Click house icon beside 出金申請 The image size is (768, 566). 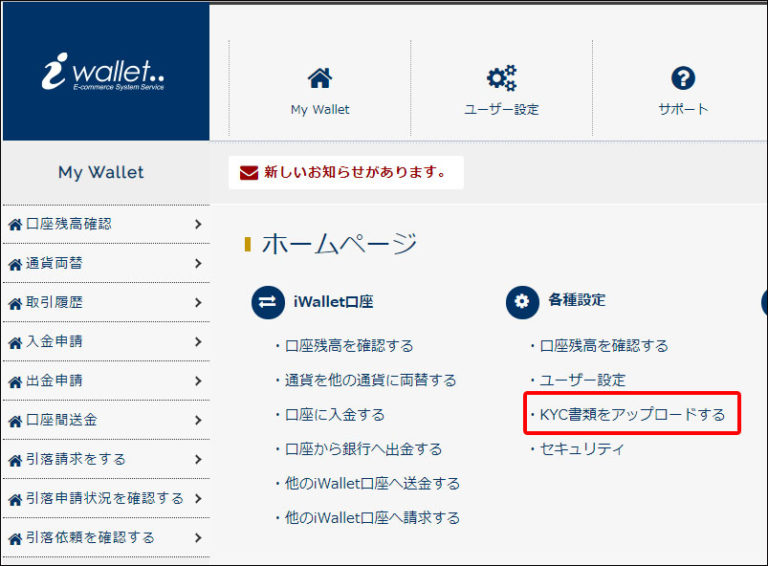point(15,382)
